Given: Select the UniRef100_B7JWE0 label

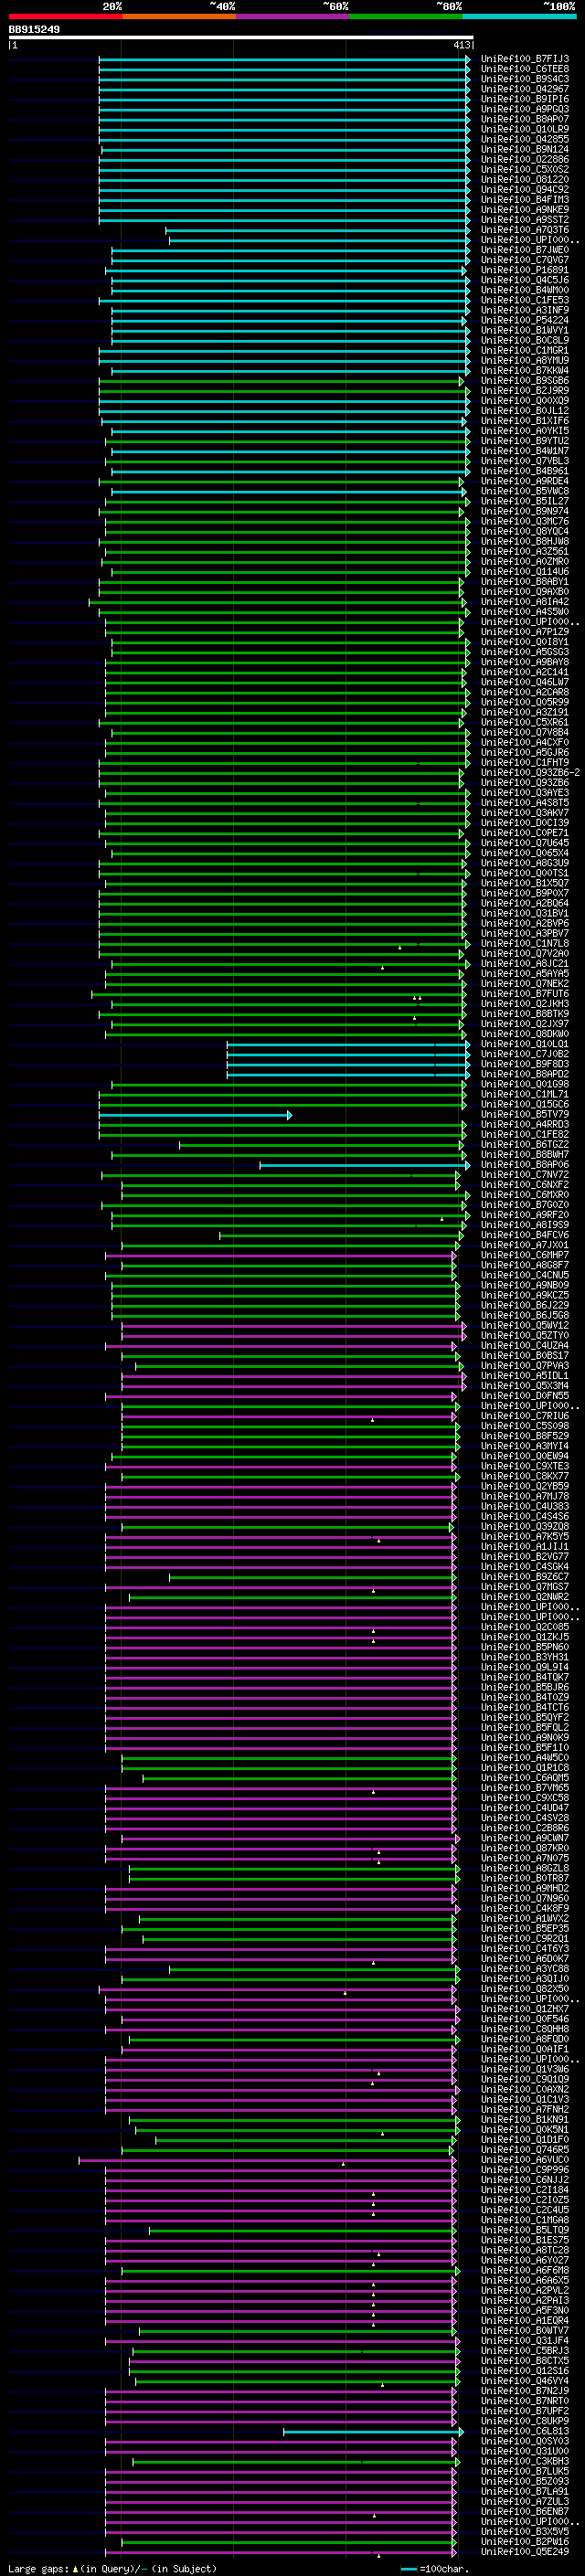Looking at the screenshot, I should point(525,250).
